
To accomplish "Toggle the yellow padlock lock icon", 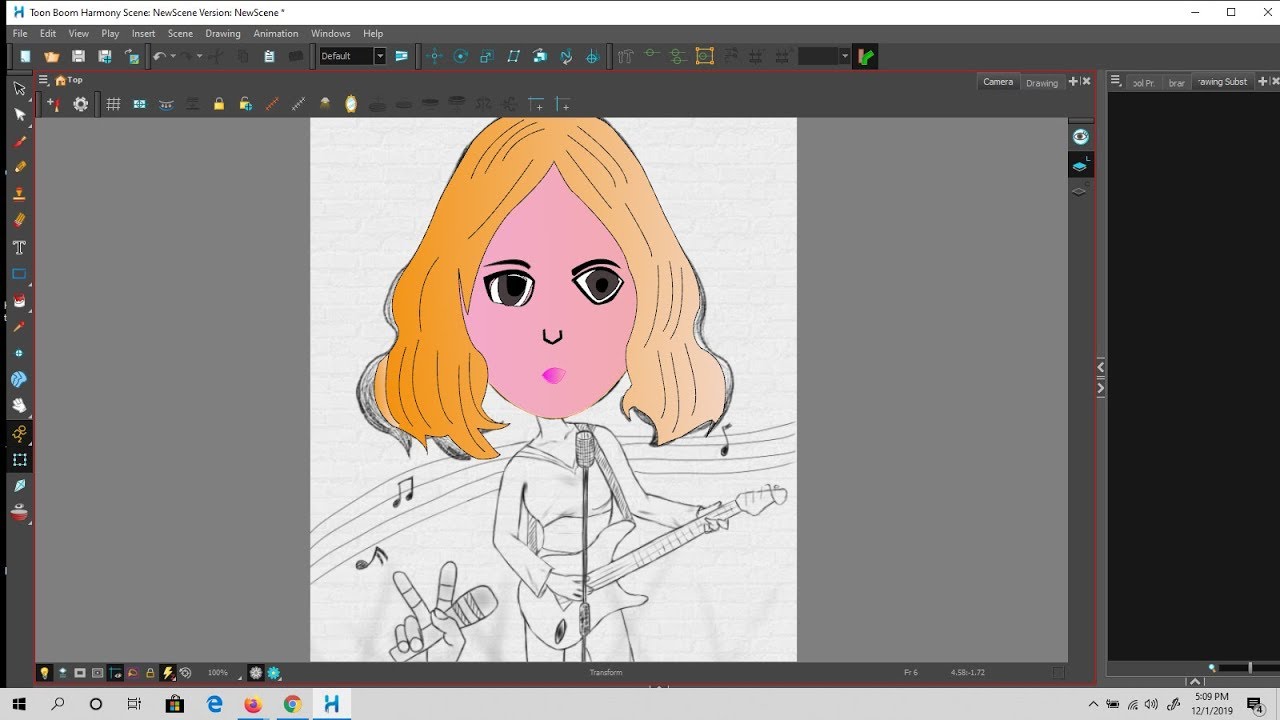I will (219, 104).
